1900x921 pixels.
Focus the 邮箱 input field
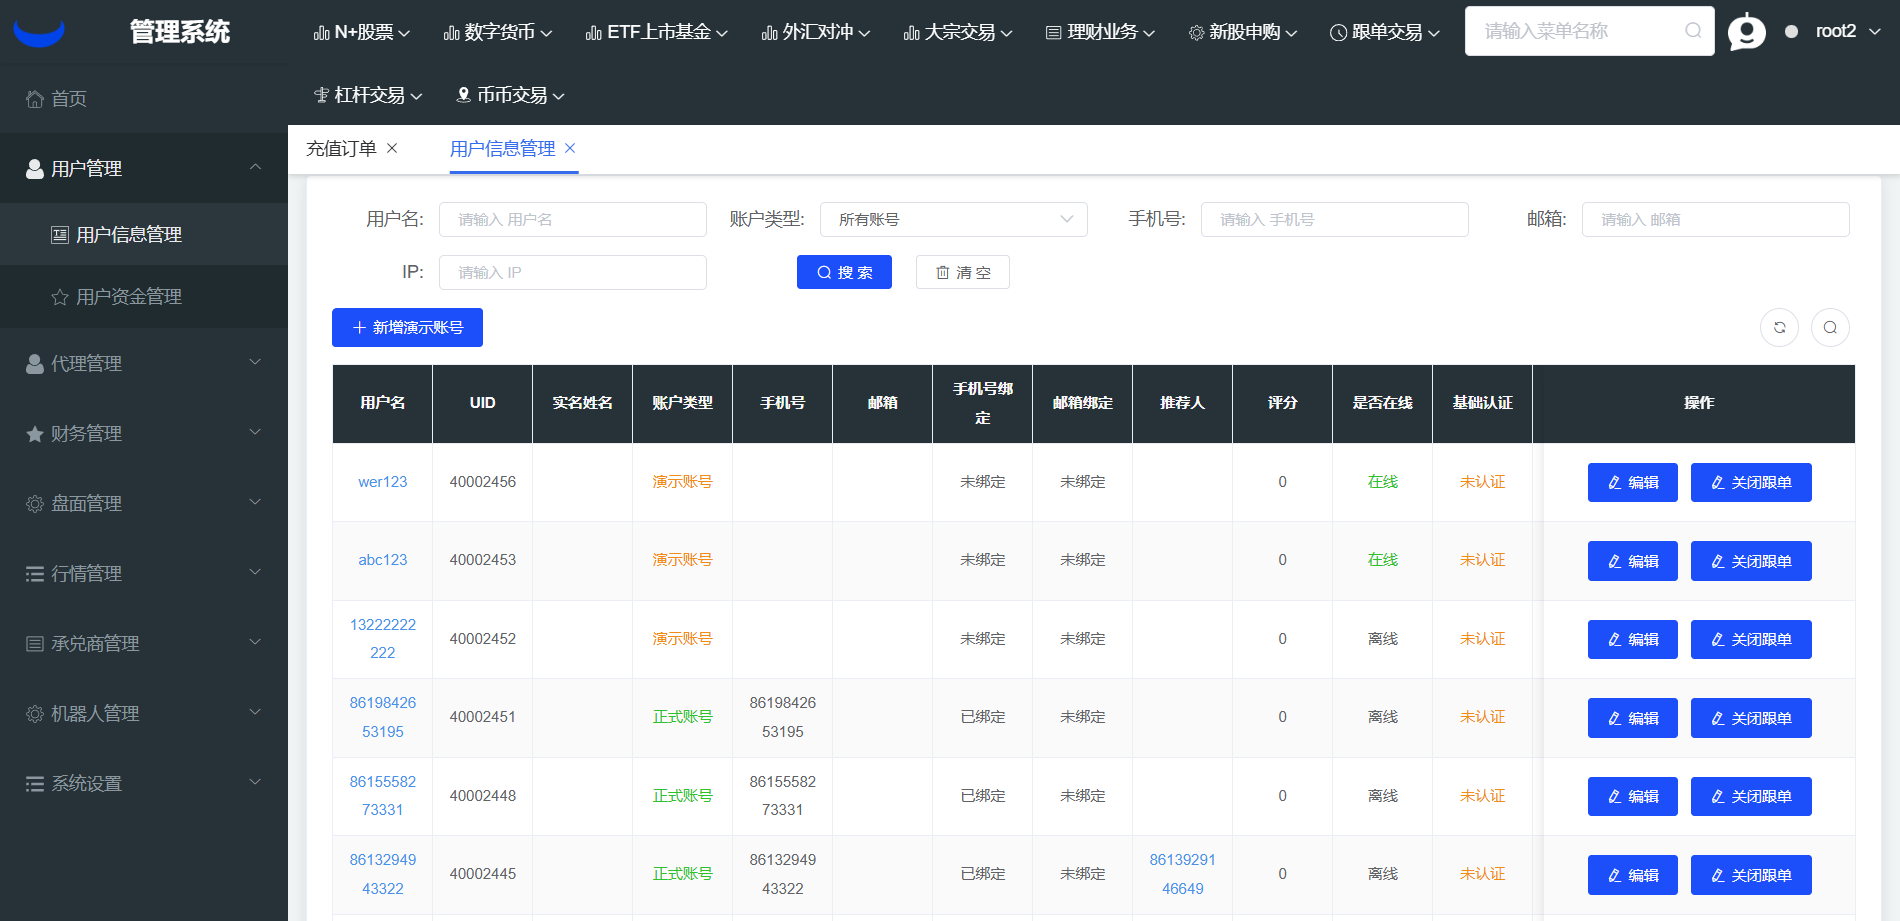click(1716, 219)
